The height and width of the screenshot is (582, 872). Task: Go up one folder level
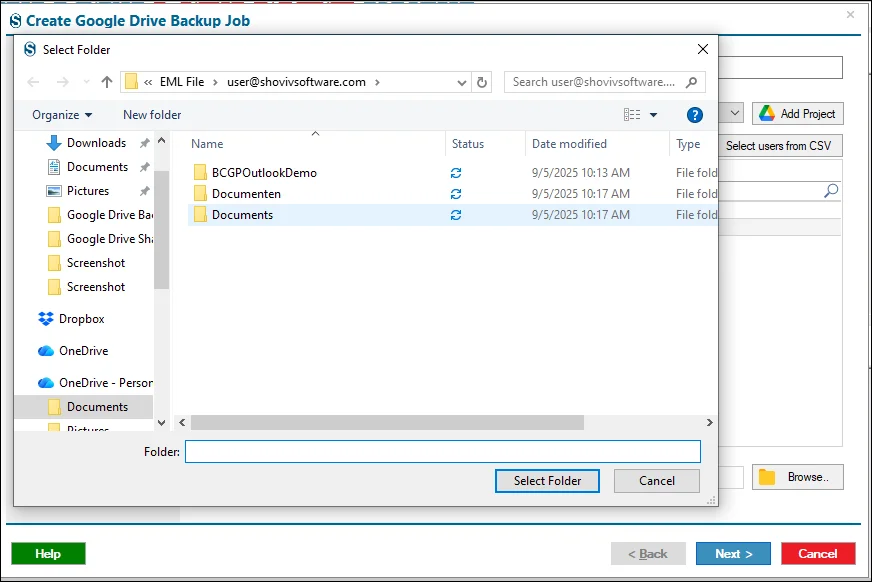pos(107,82)
